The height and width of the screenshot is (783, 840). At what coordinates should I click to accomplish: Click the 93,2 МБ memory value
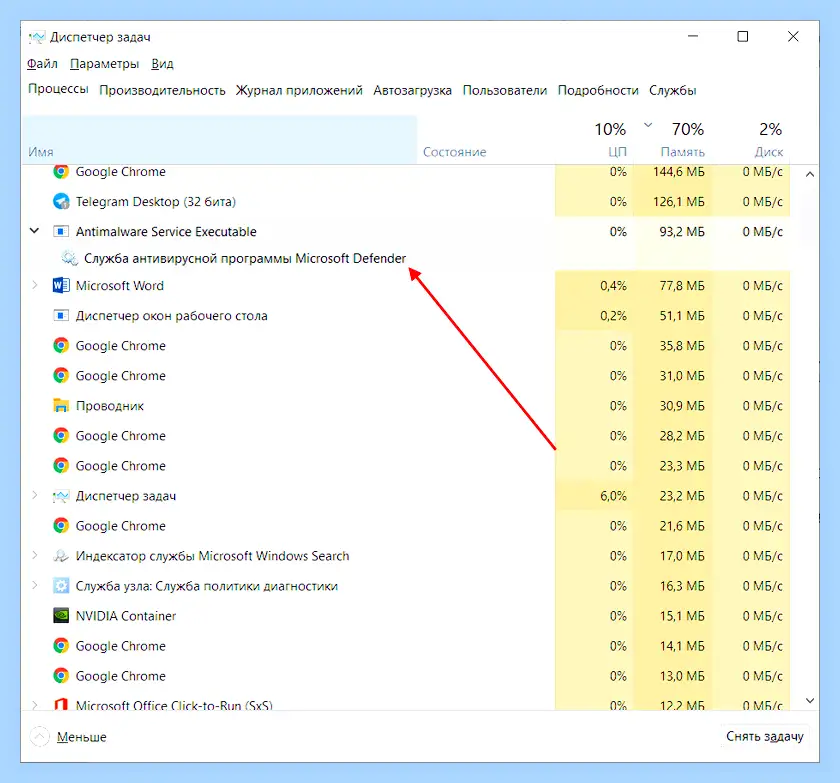pyautogui.click(x=681, y=231)
